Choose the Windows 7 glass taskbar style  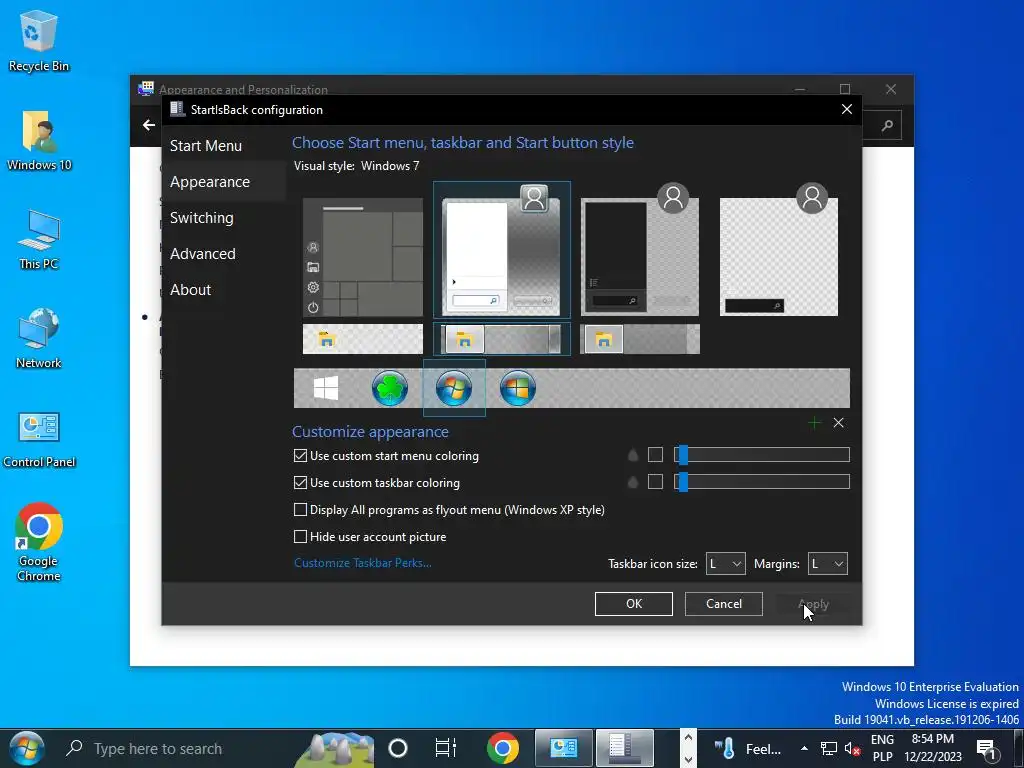(x=502, y=339)
